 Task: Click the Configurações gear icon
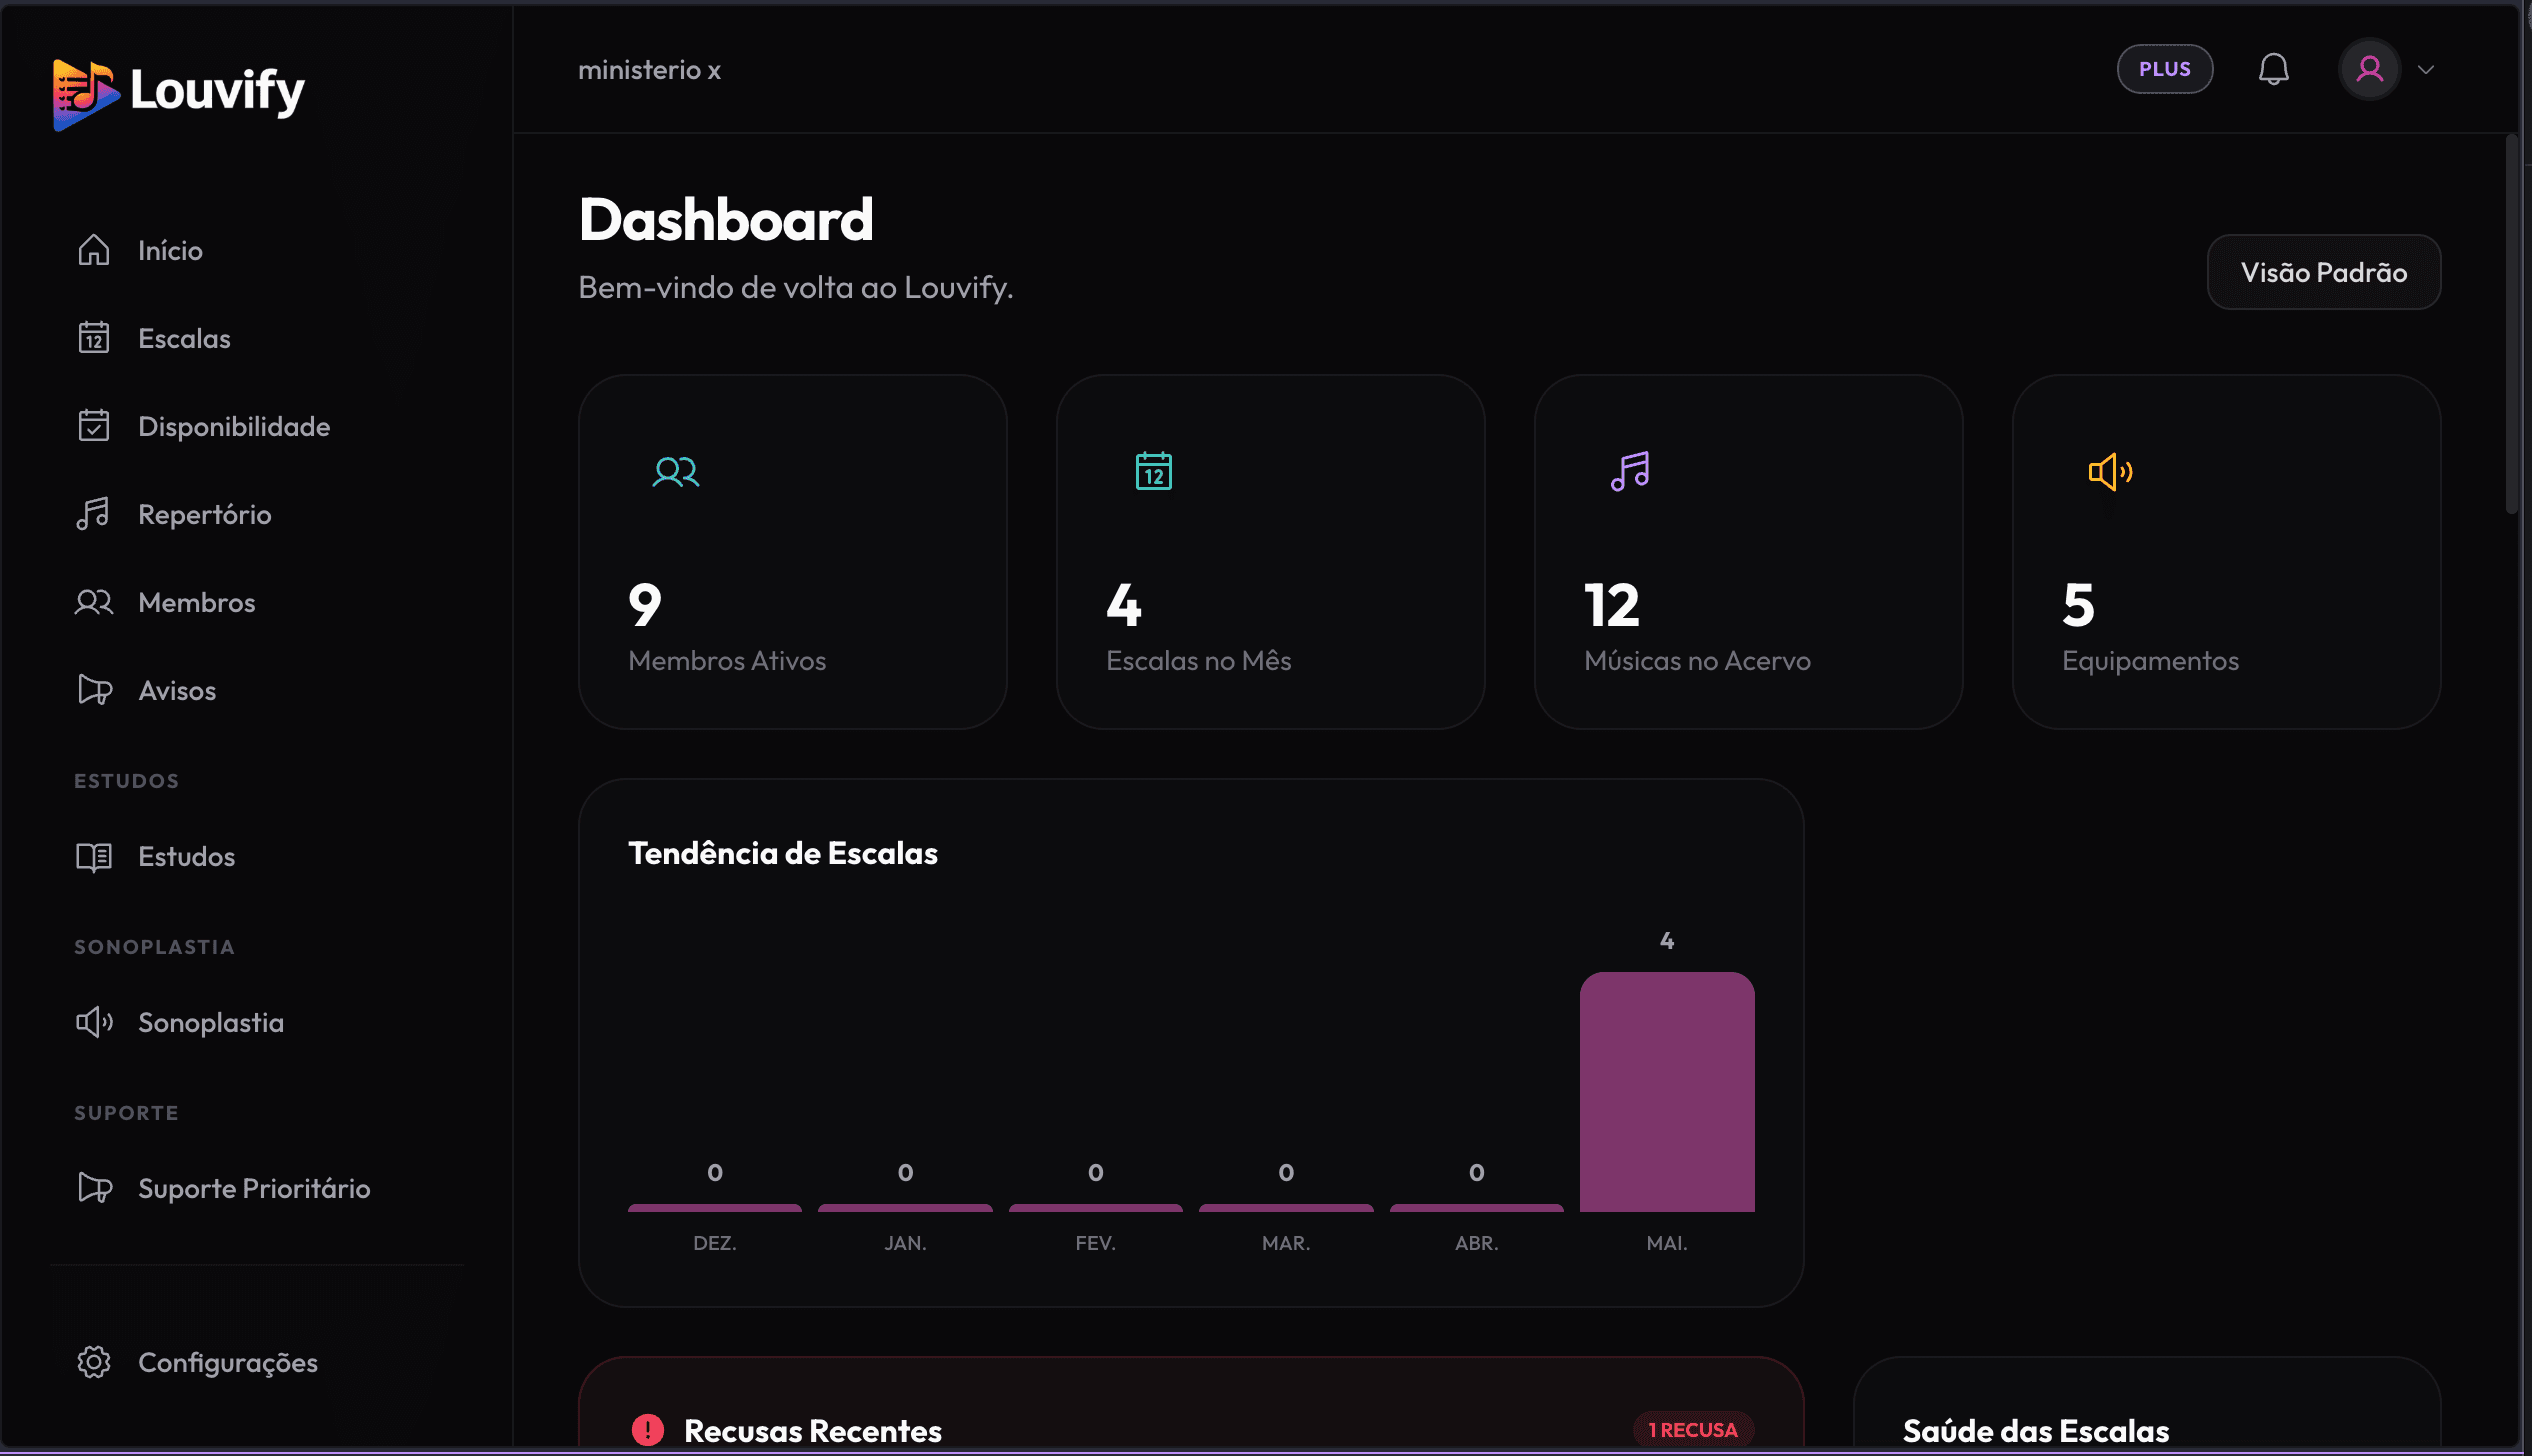[94, 1362]
